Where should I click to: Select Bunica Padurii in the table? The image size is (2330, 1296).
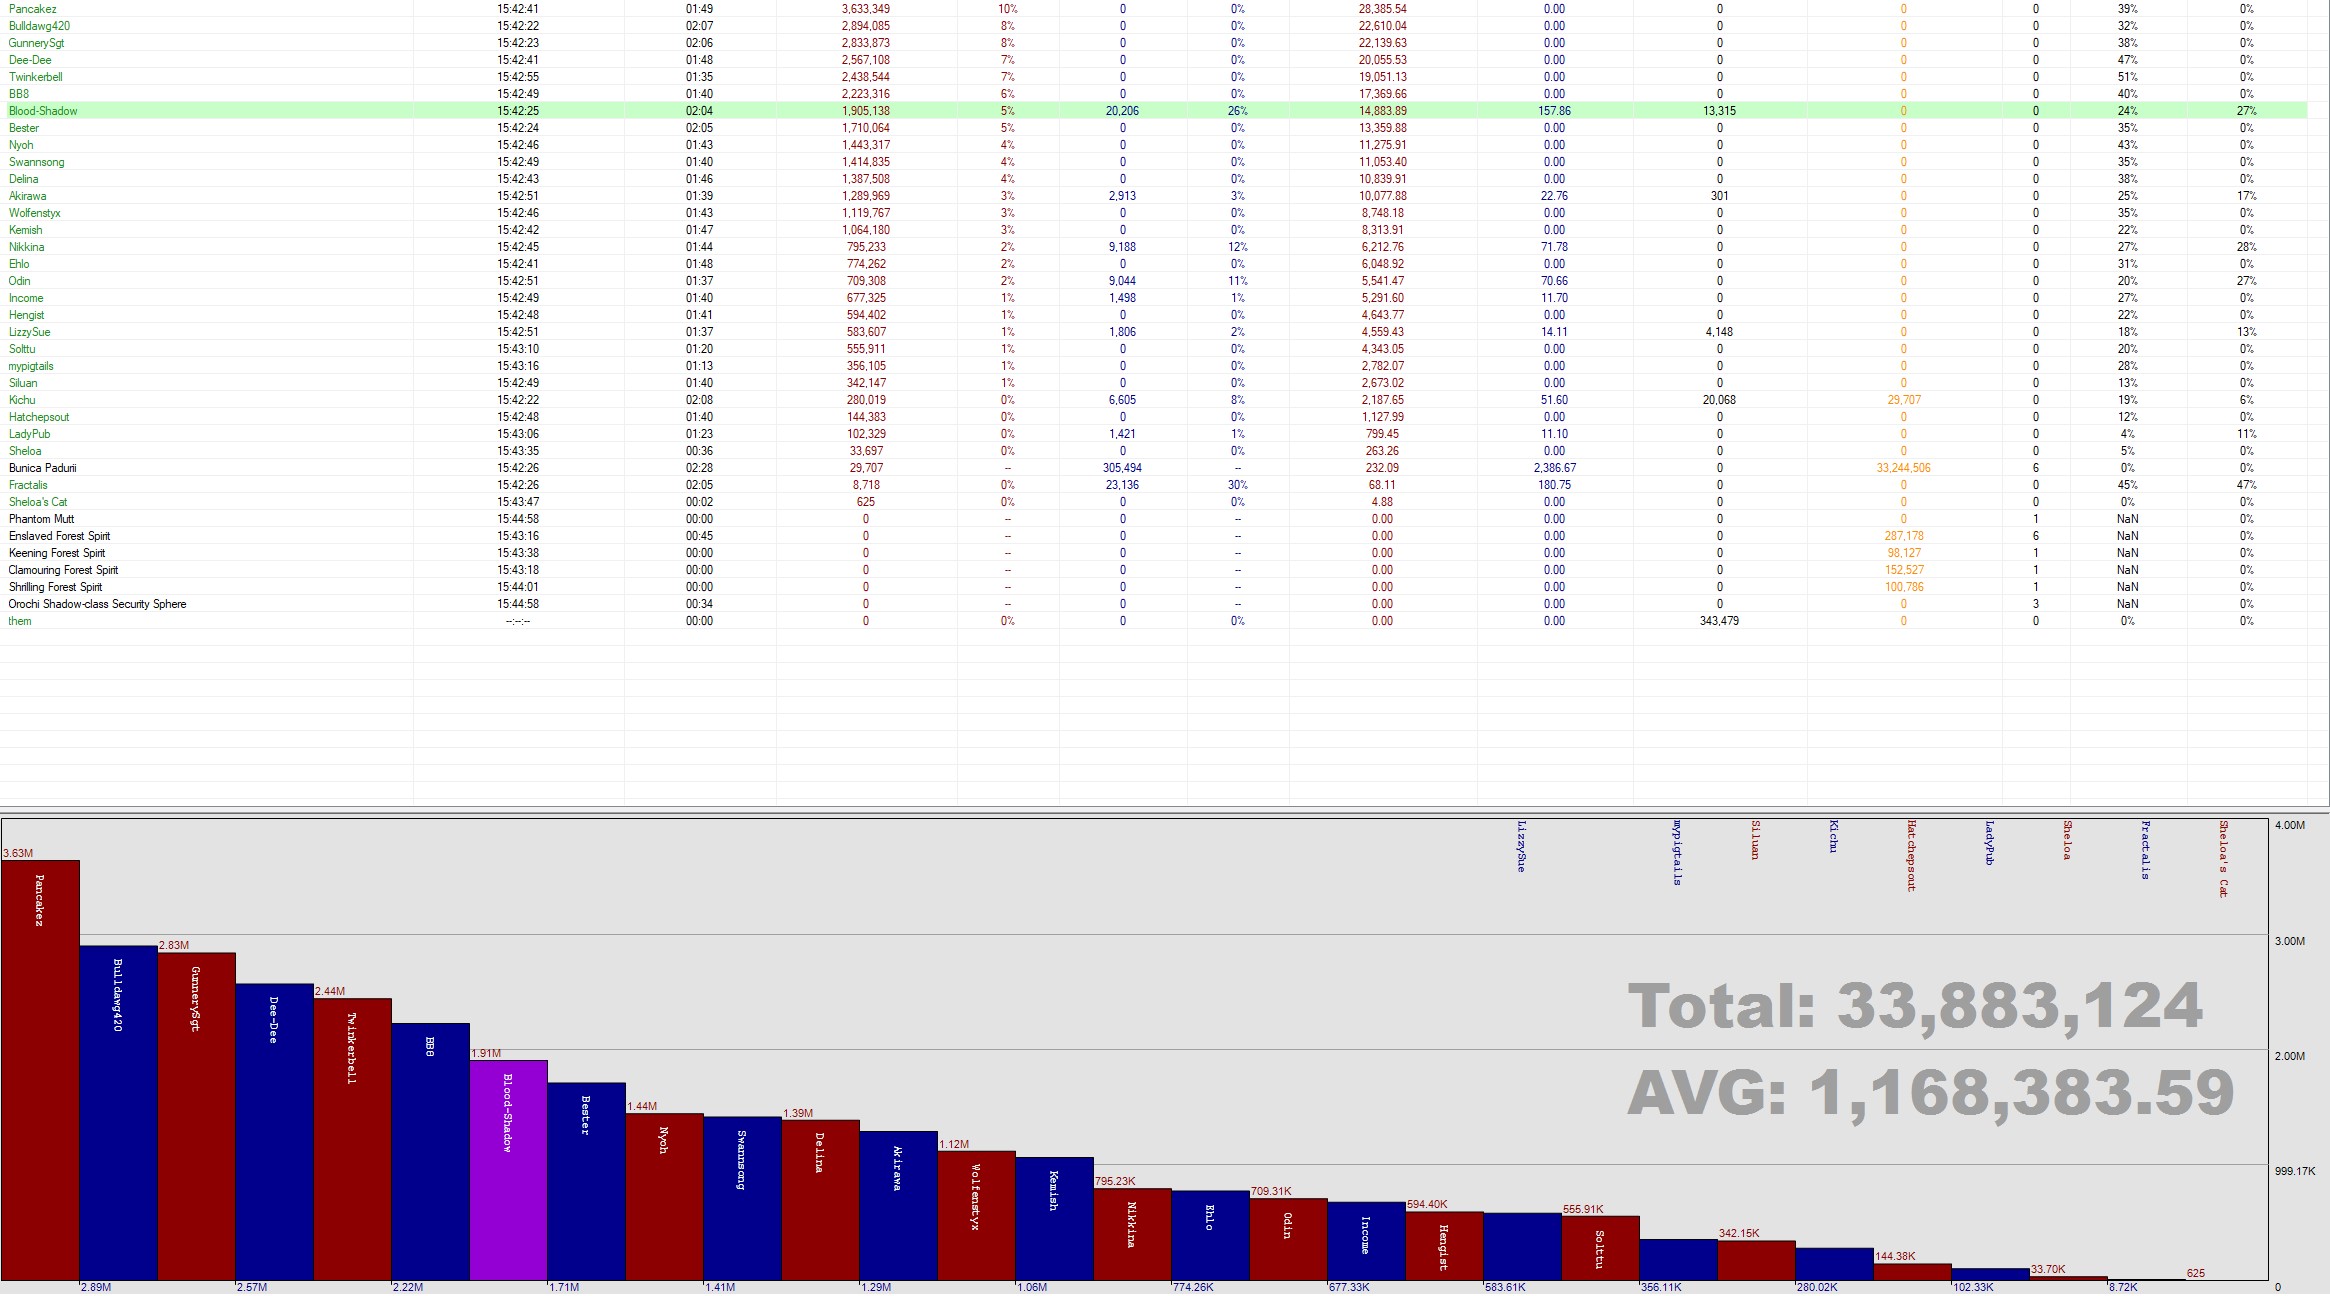43,468
